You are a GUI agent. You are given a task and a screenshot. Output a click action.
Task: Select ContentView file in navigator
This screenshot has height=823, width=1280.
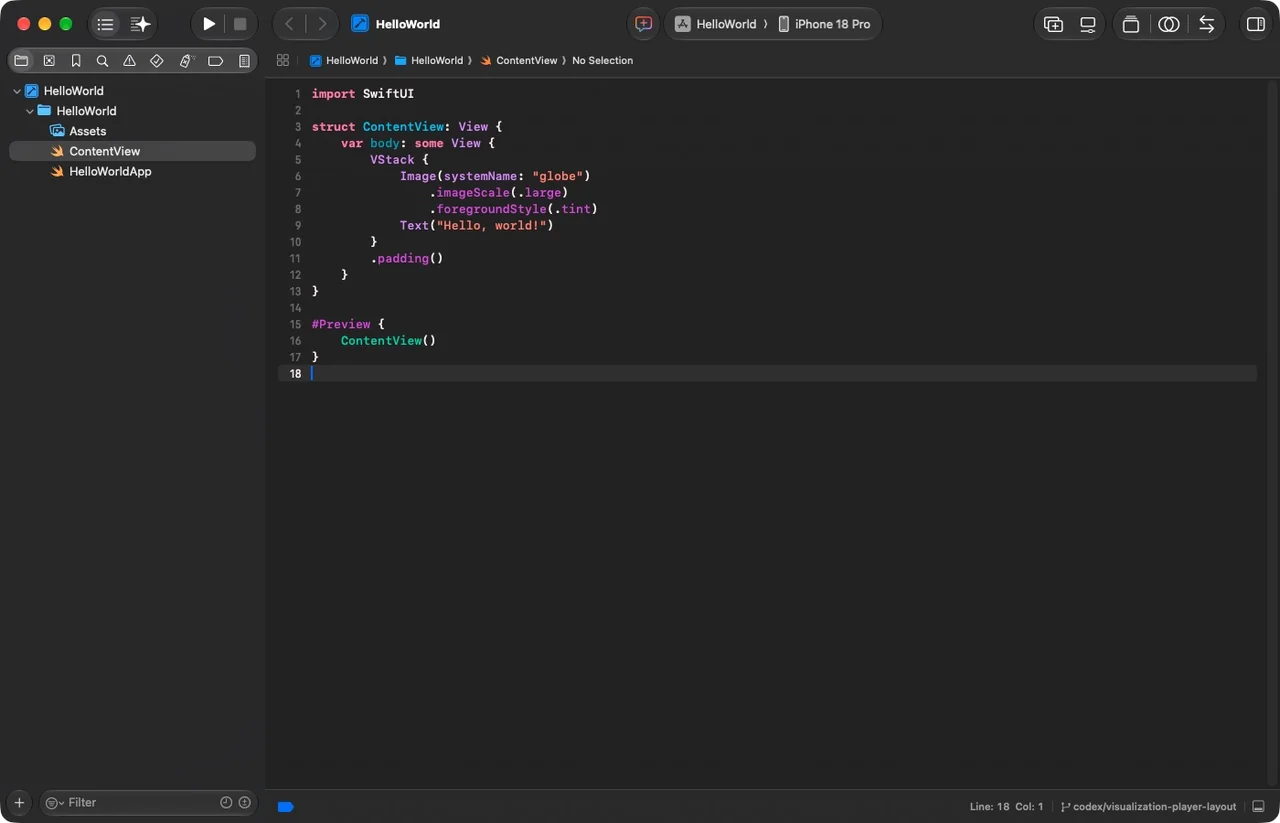132,151
